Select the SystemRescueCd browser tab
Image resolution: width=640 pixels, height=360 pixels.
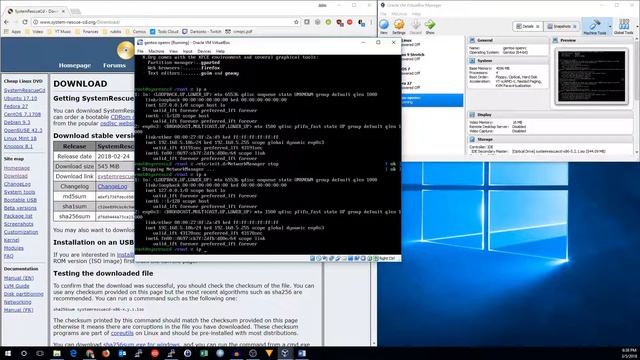[x=36, y=11]
